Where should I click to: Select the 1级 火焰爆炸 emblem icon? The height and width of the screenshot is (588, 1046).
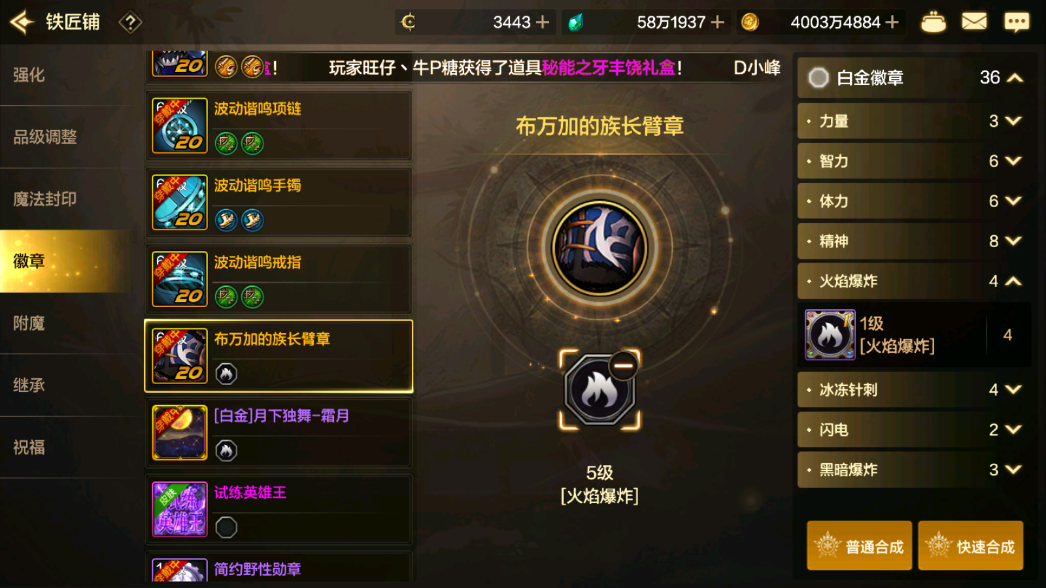coord(830,334)
